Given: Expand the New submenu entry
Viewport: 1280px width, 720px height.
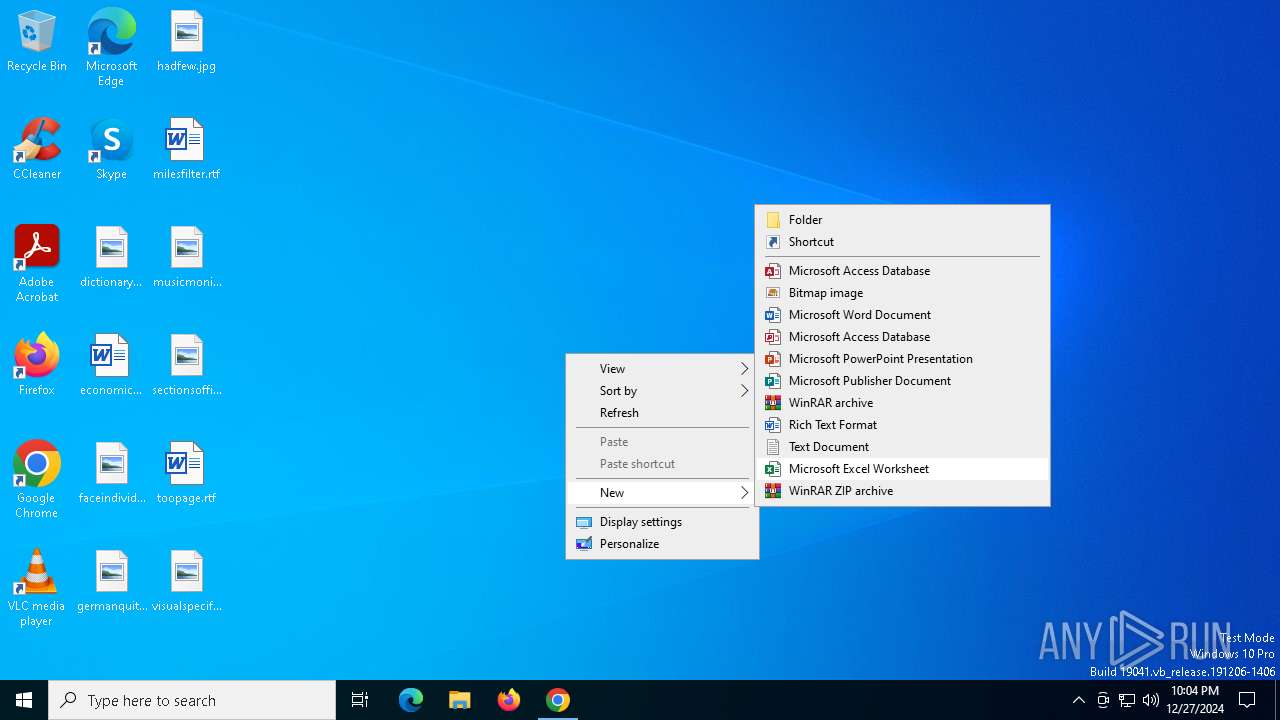Looking at the screenshot, I should point(663,493).
